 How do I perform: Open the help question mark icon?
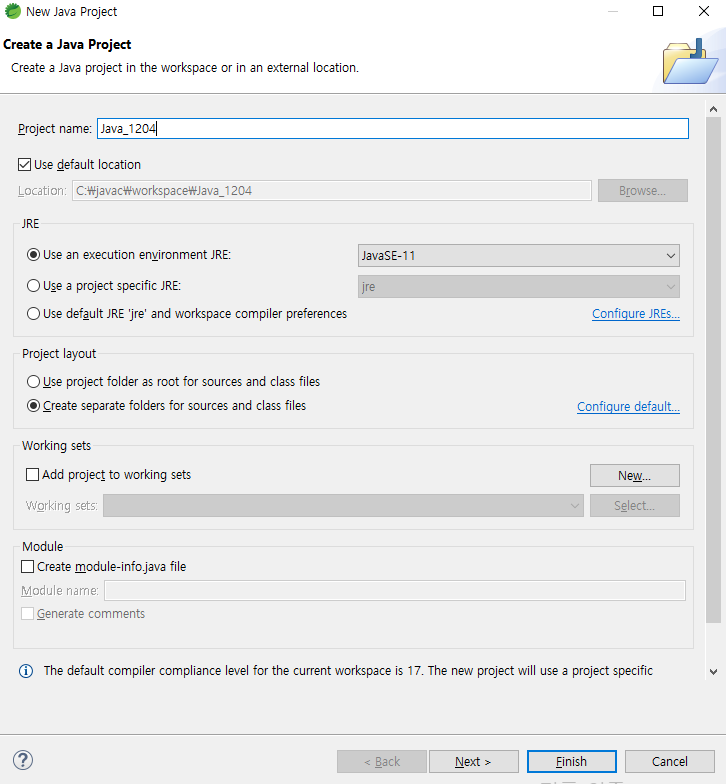pos(23,760)
